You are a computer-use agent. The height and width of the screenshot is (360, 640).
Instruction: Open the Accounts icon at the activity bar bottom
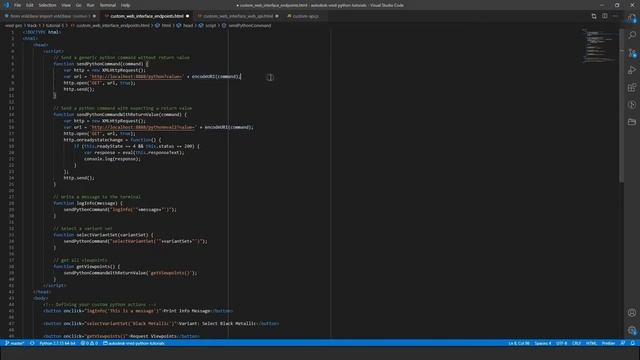[632, 313]
